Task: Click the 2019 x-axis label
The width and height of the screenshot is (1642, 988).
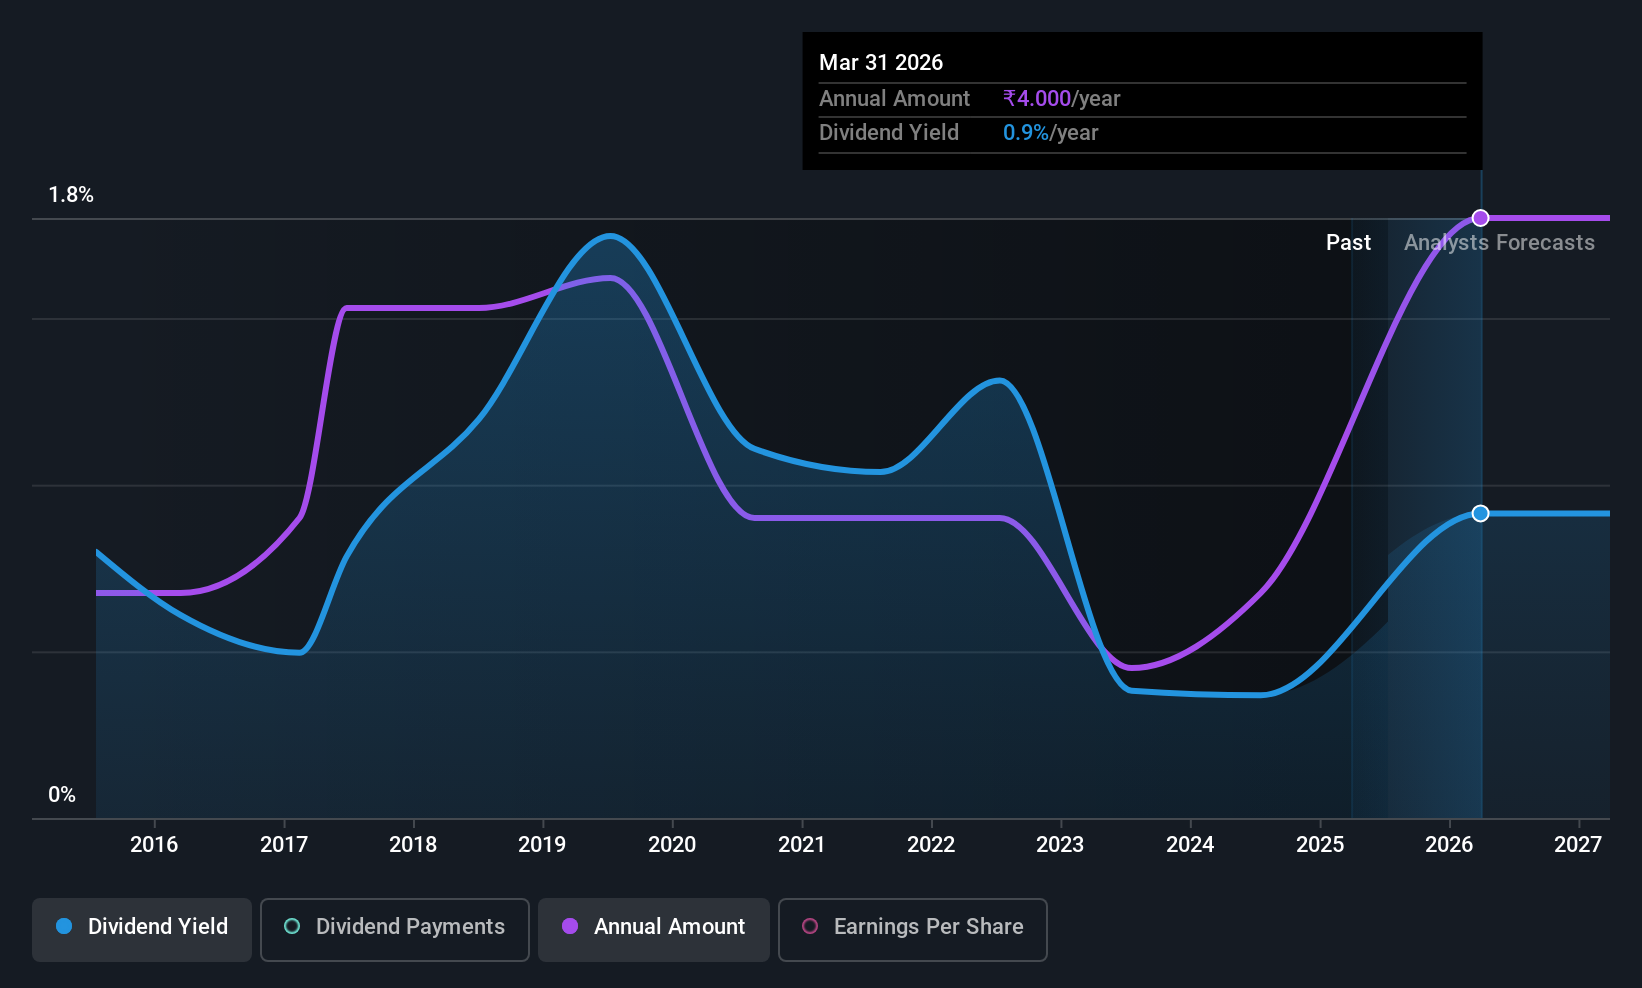Action: click(x=542, y=845)
